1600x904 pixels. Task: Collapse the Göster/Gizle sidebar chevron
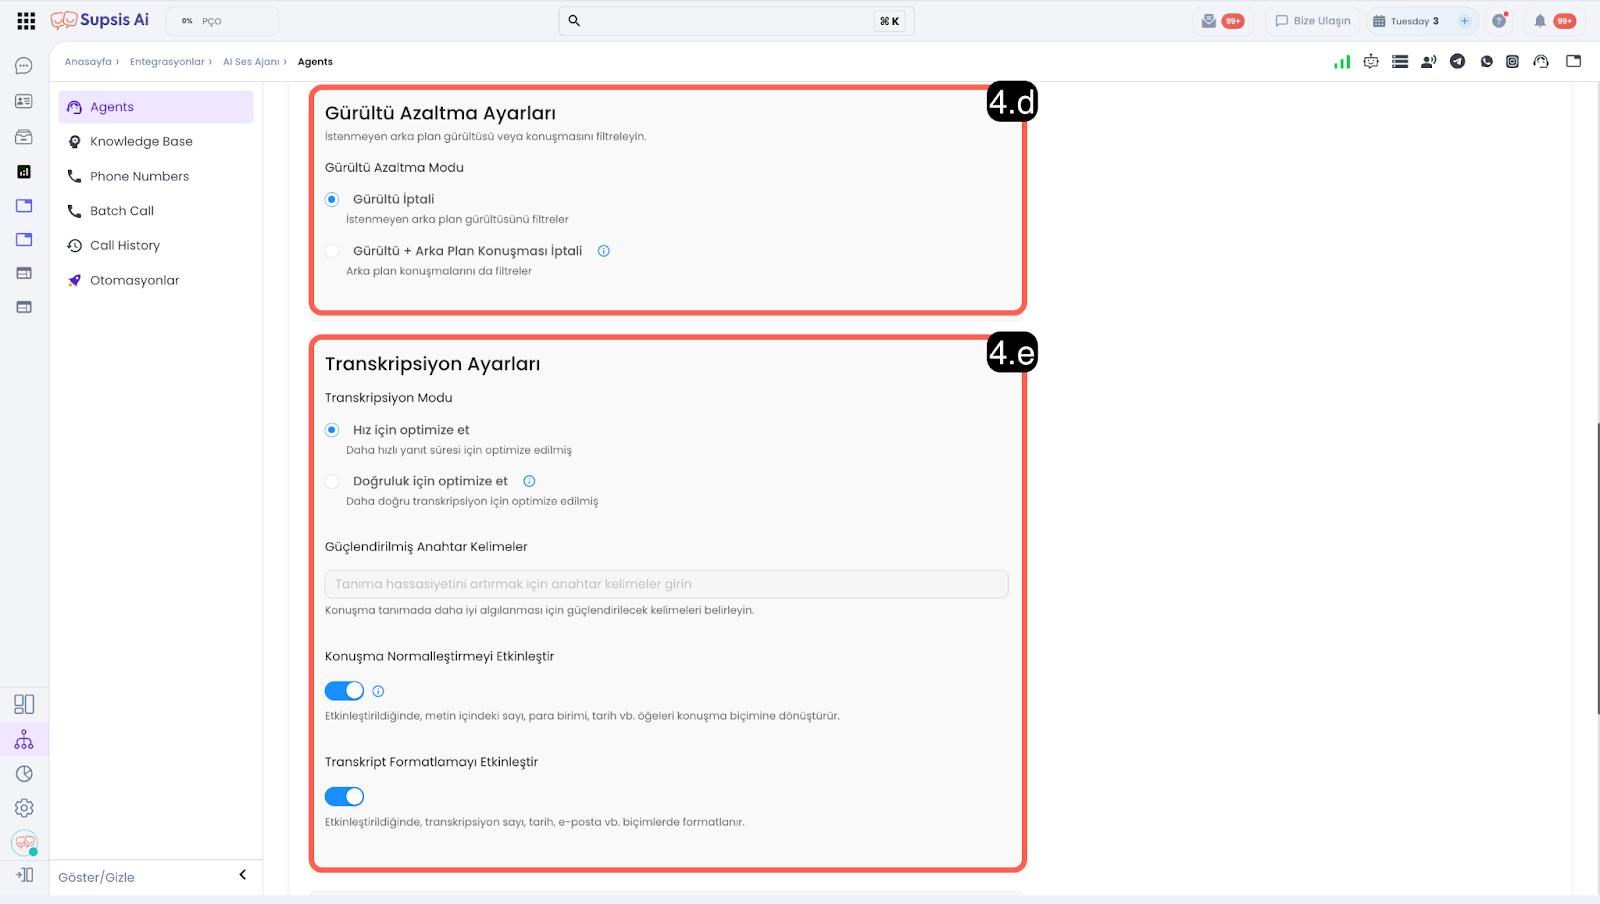coord(242,875)
